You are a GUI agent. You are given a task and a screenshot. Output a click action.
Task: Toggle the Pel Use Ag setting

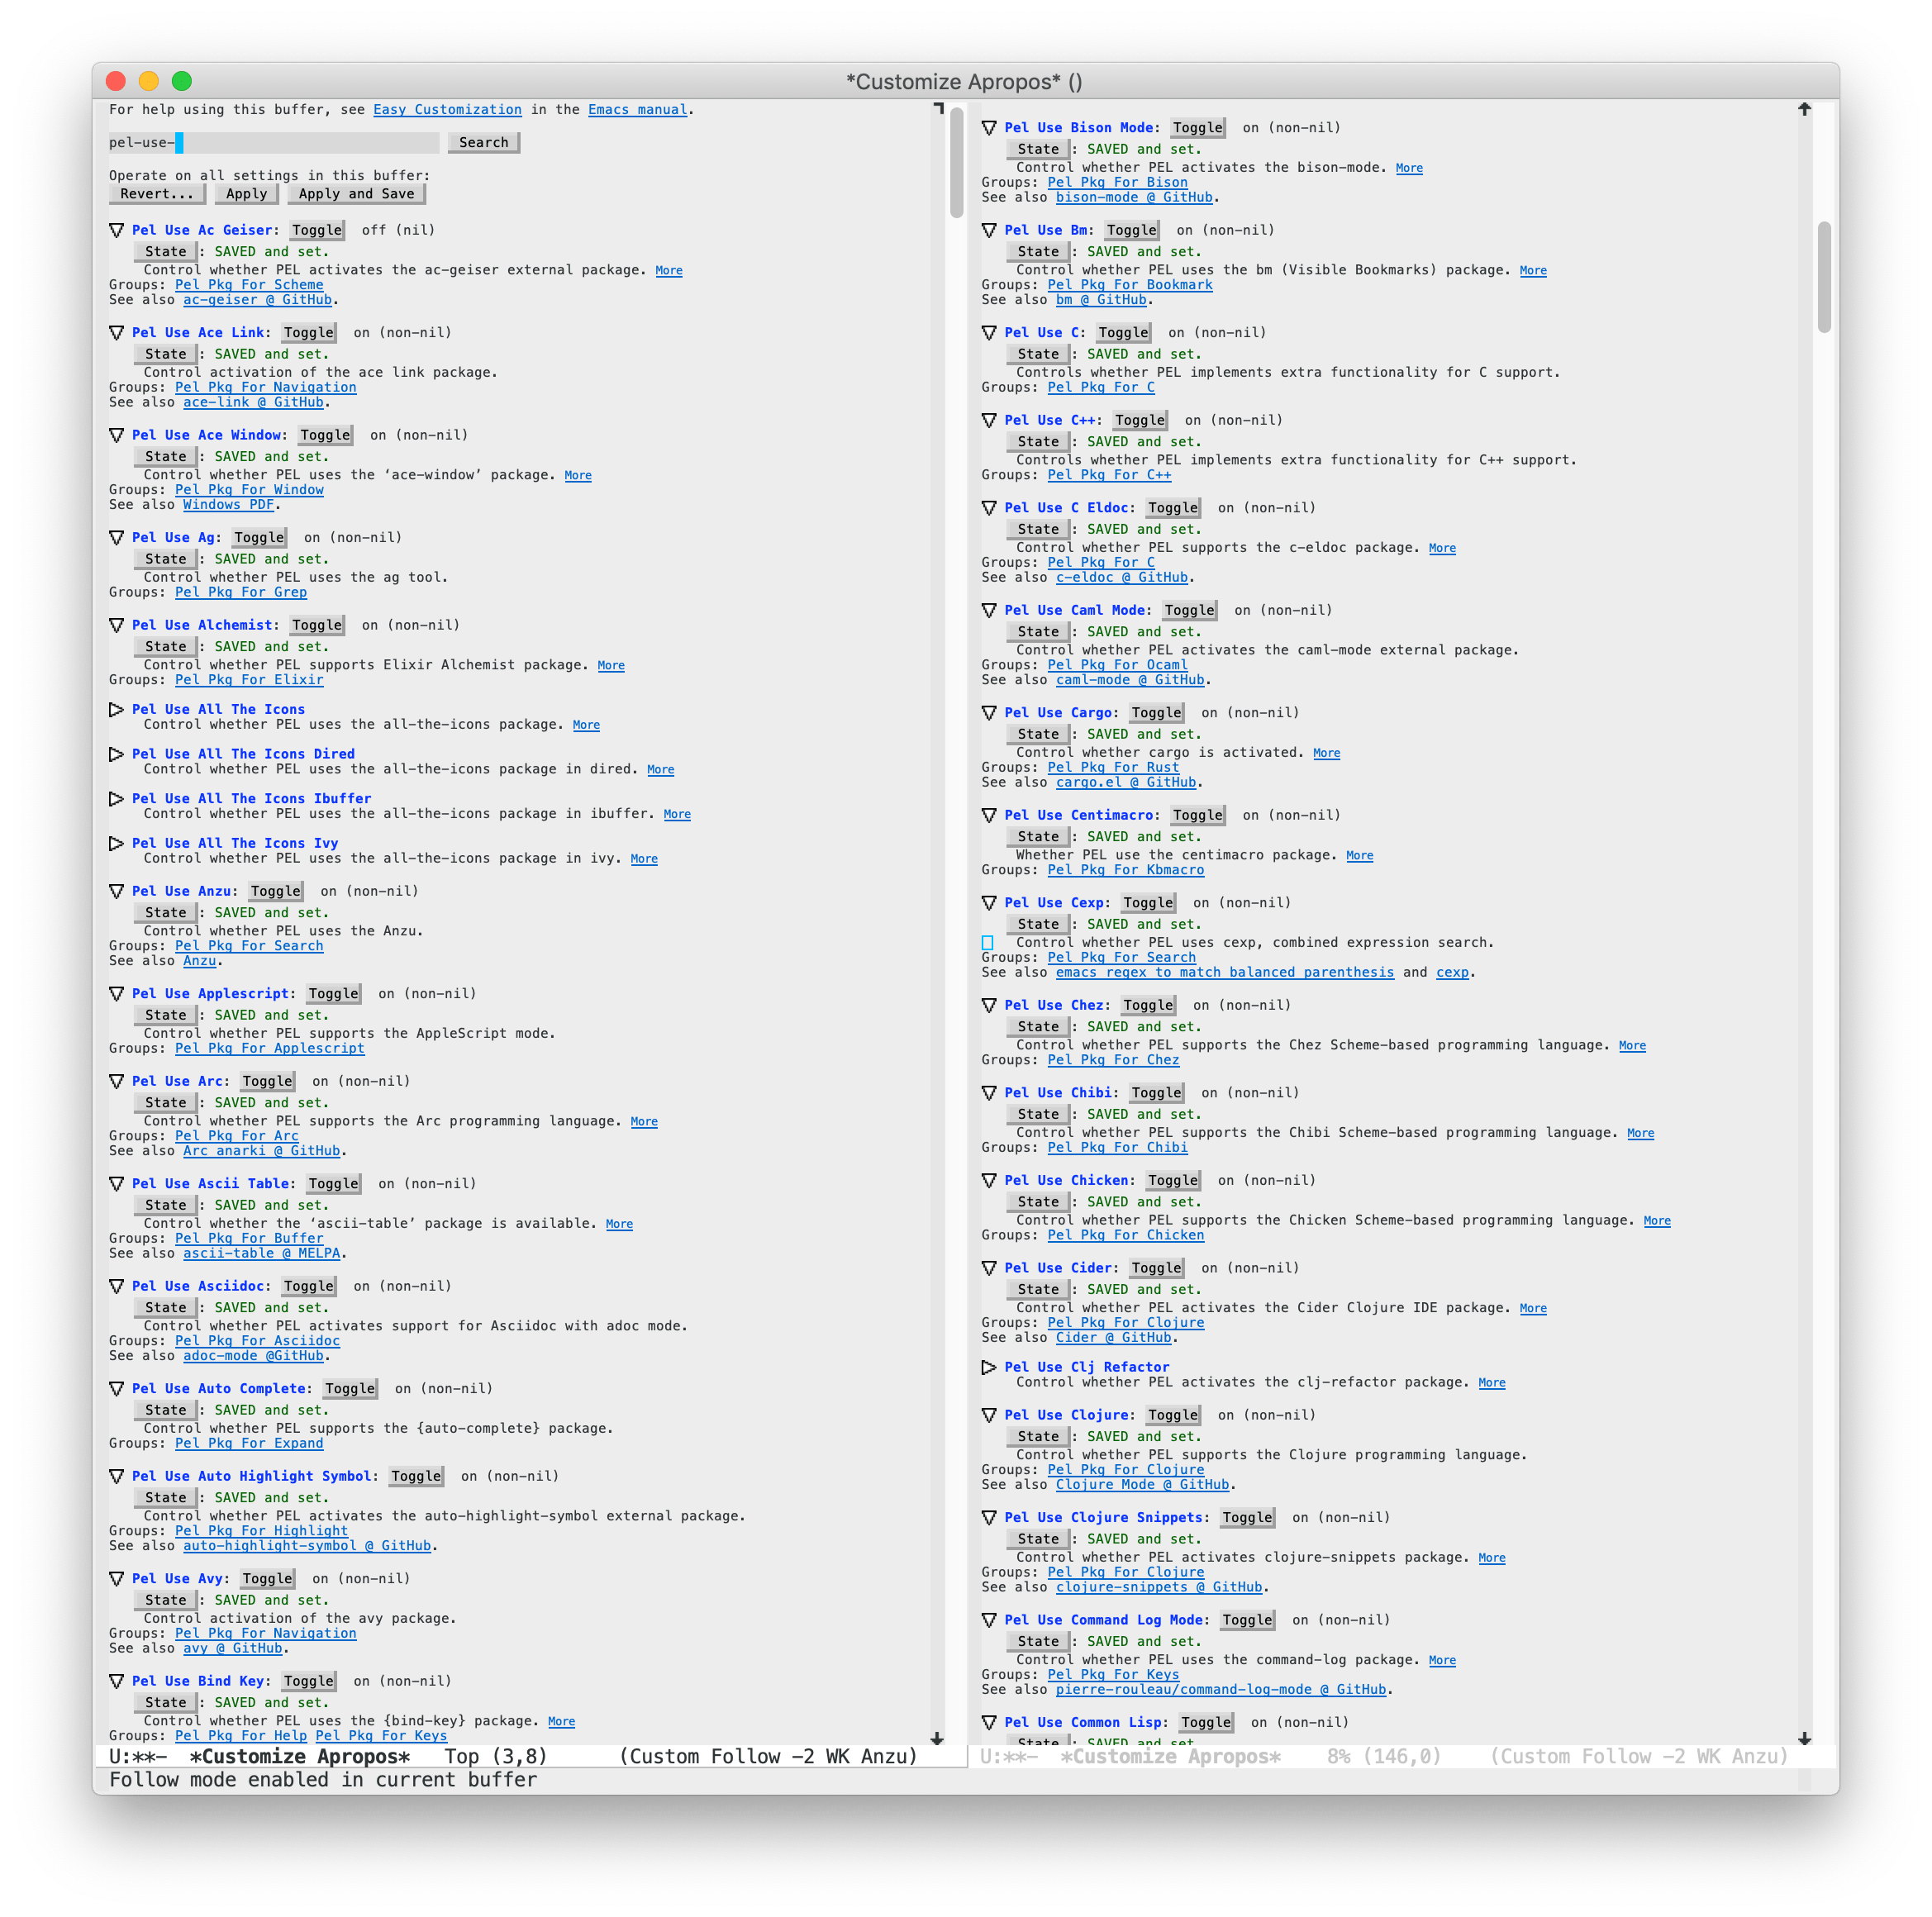[259, 537]
